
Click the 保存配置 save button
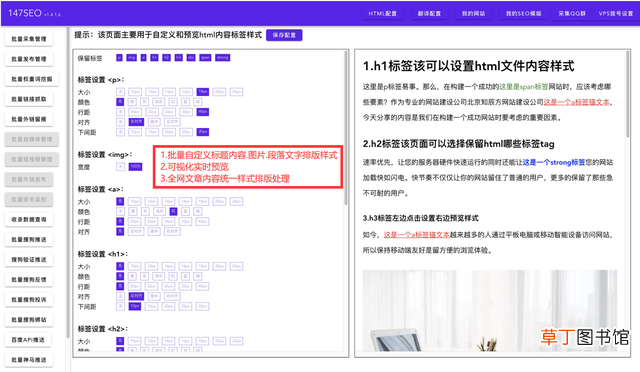click(x=284, y=35)
